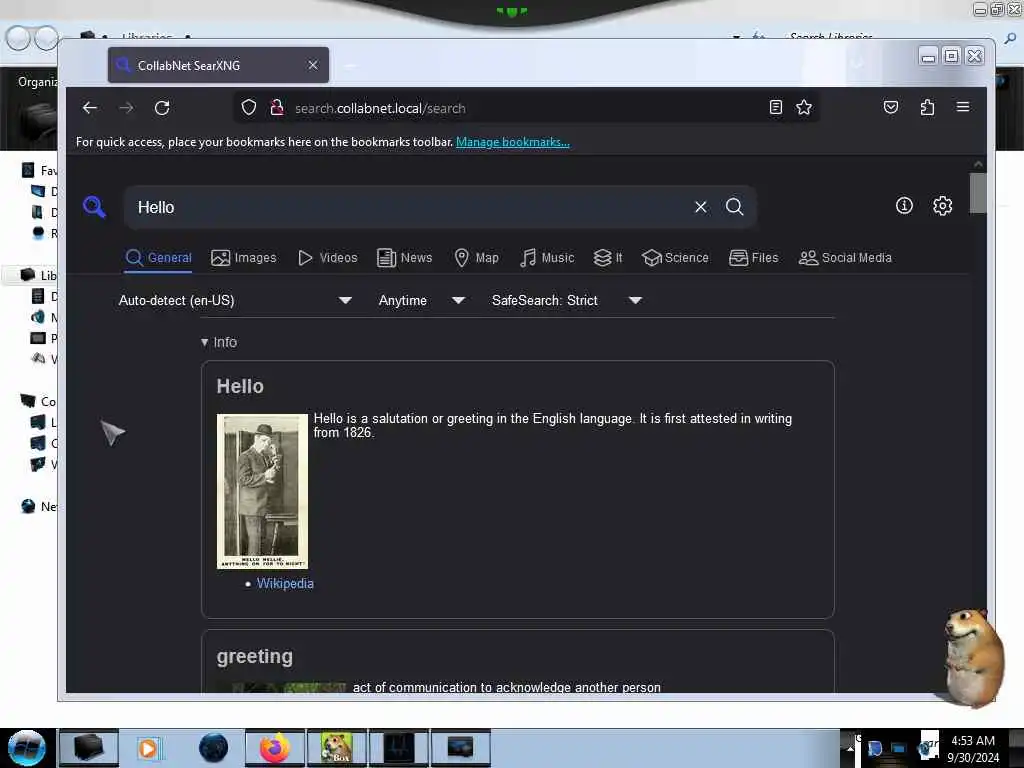Screen dimensions: 1024x768
Task: Open the Firefox taskbar icon
Action: [275, 748]
